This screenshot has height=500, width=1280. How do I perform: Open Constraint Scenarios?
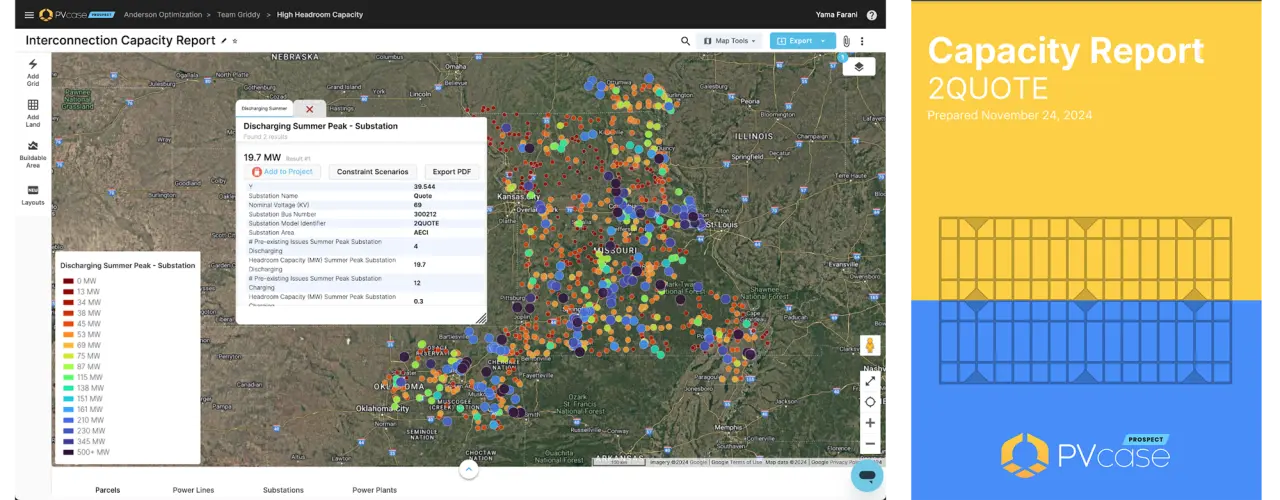pyautogui.click(x=372, y=172)
